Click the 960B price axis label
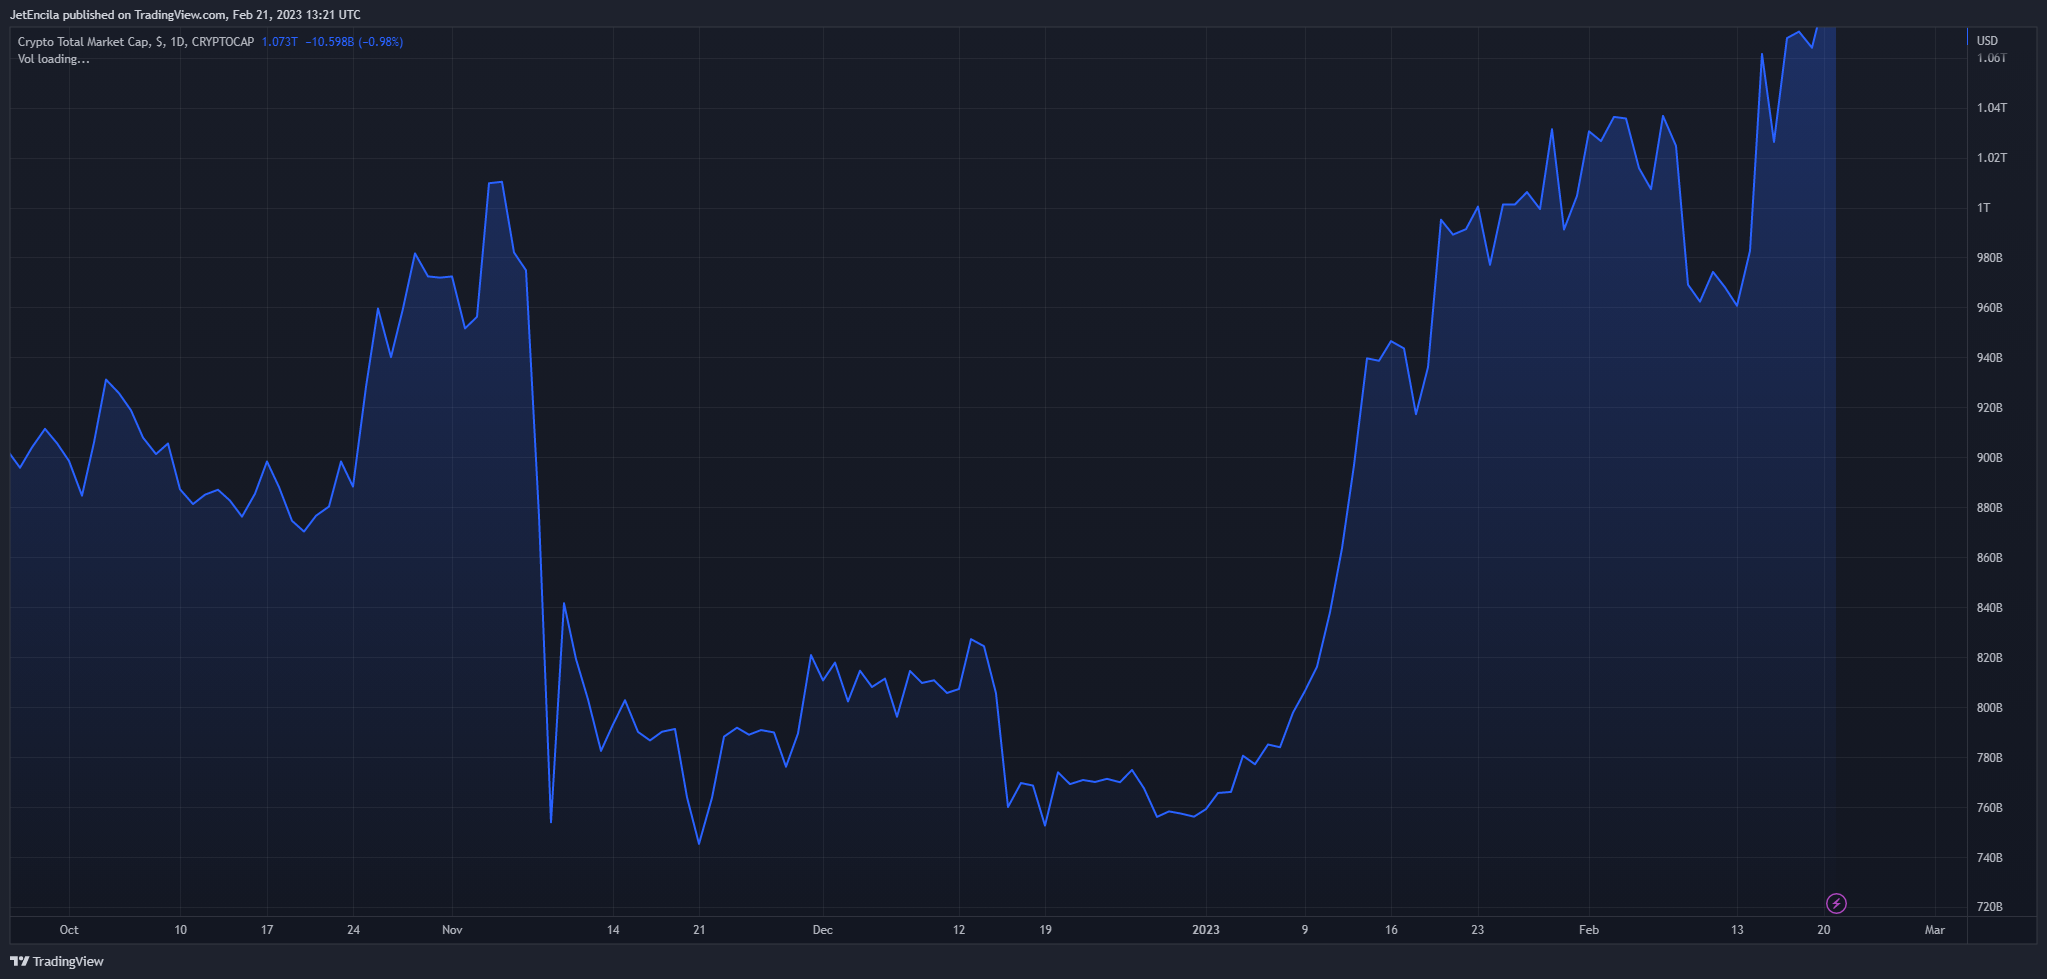 point(1989,308)
